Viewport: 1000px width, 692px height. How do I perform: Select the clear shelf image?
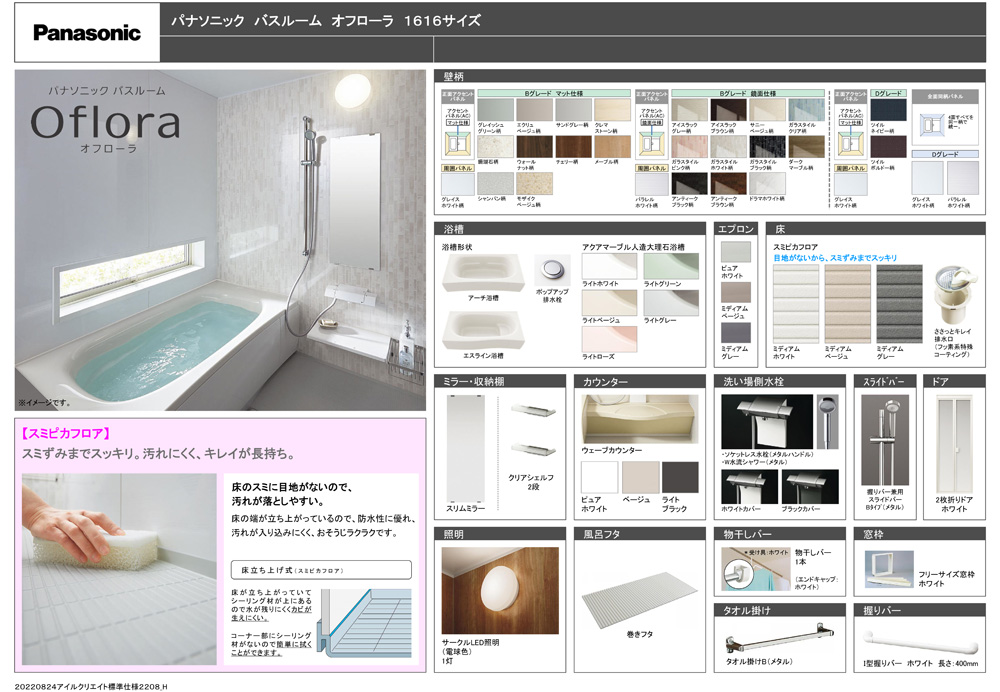point(533,428)
